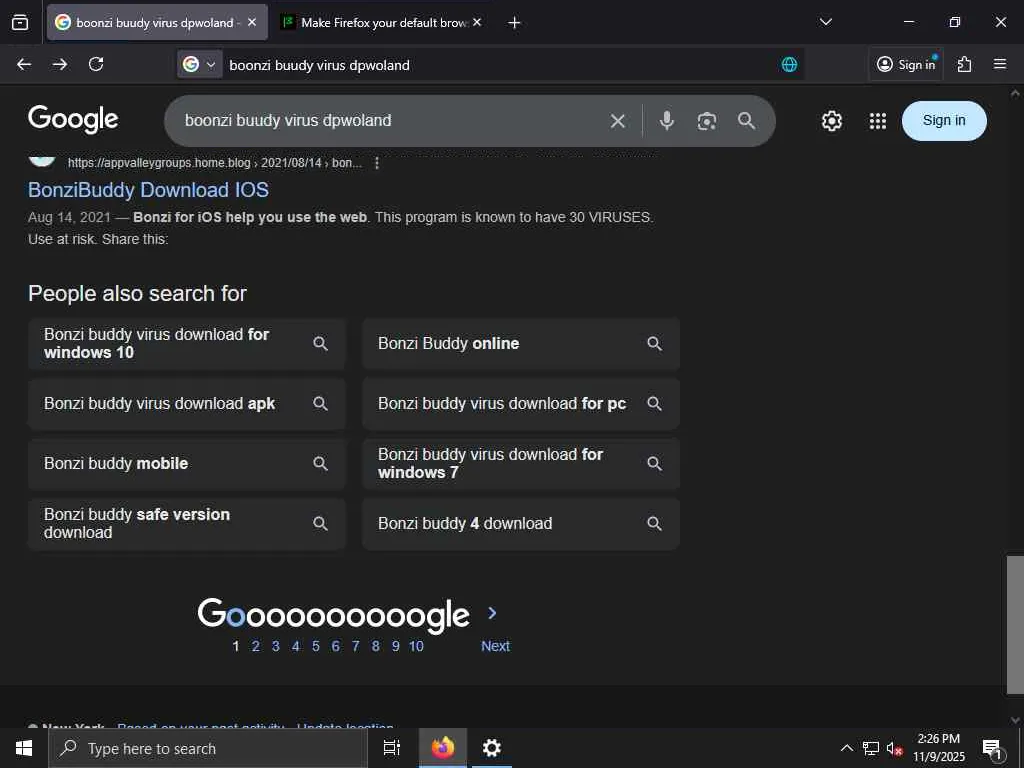This screenshot has height=768, width=1024.
Task: Search Bonzi buddy virus download for windows 10
Action: 187,344
